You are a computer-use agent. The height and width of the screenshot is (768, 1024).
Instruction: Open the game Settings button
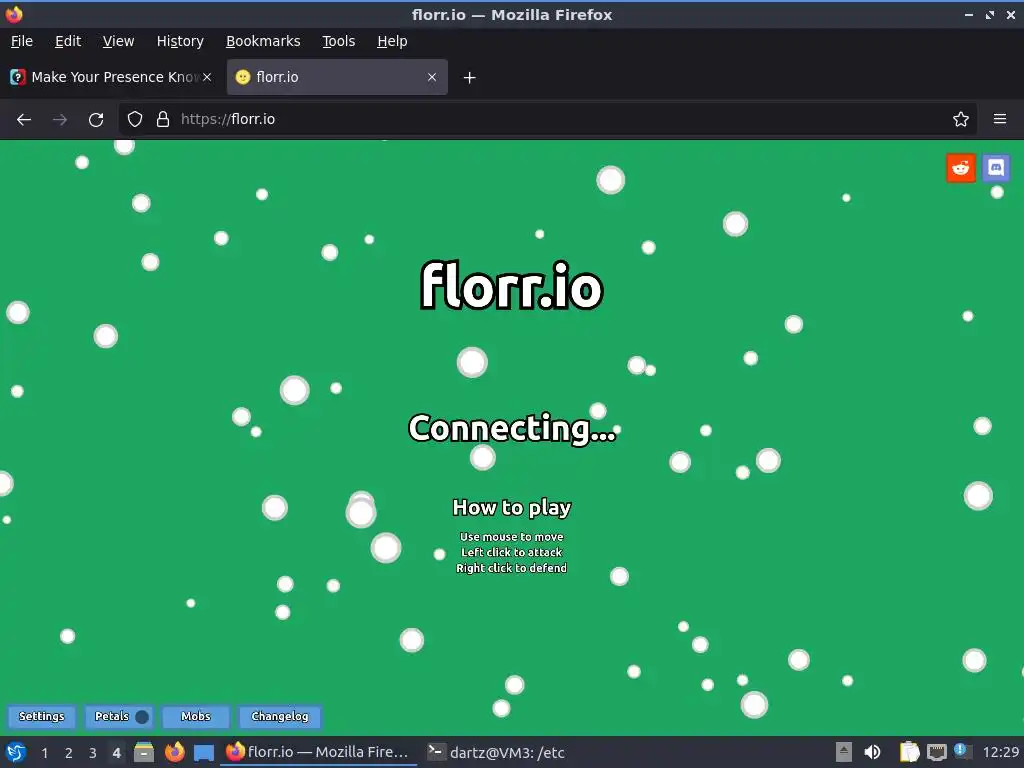click(42, 716)
